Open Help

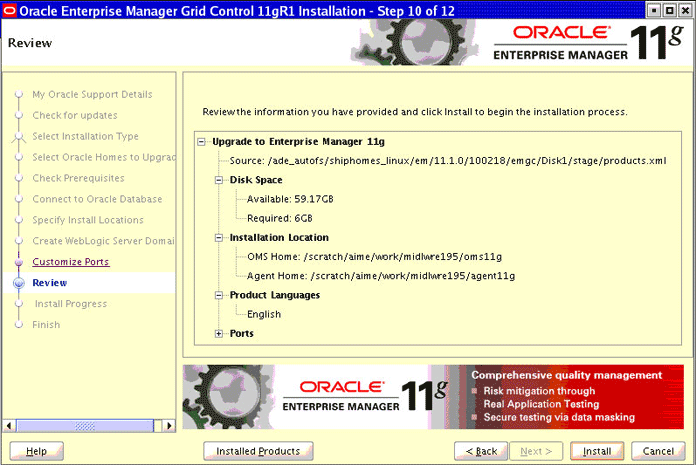click(x=36, y=451)
